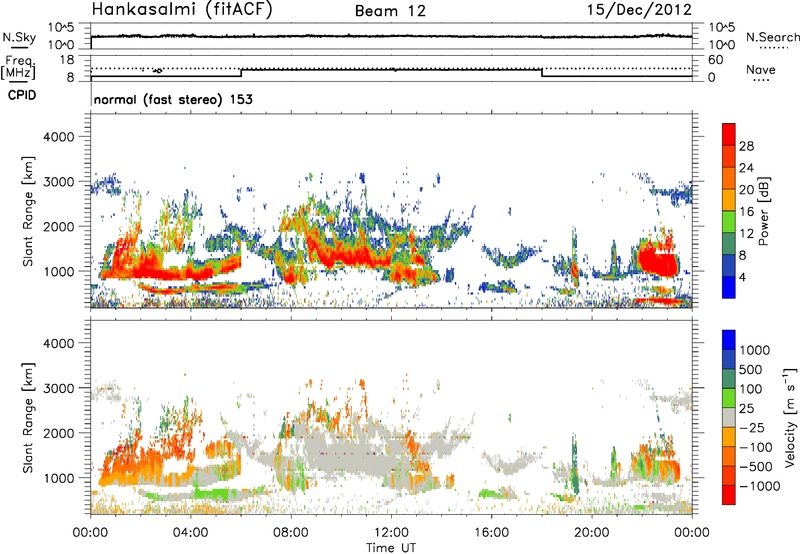Click the '25' value on Velocity color bar
800x554 pixels.
[746, 408]
